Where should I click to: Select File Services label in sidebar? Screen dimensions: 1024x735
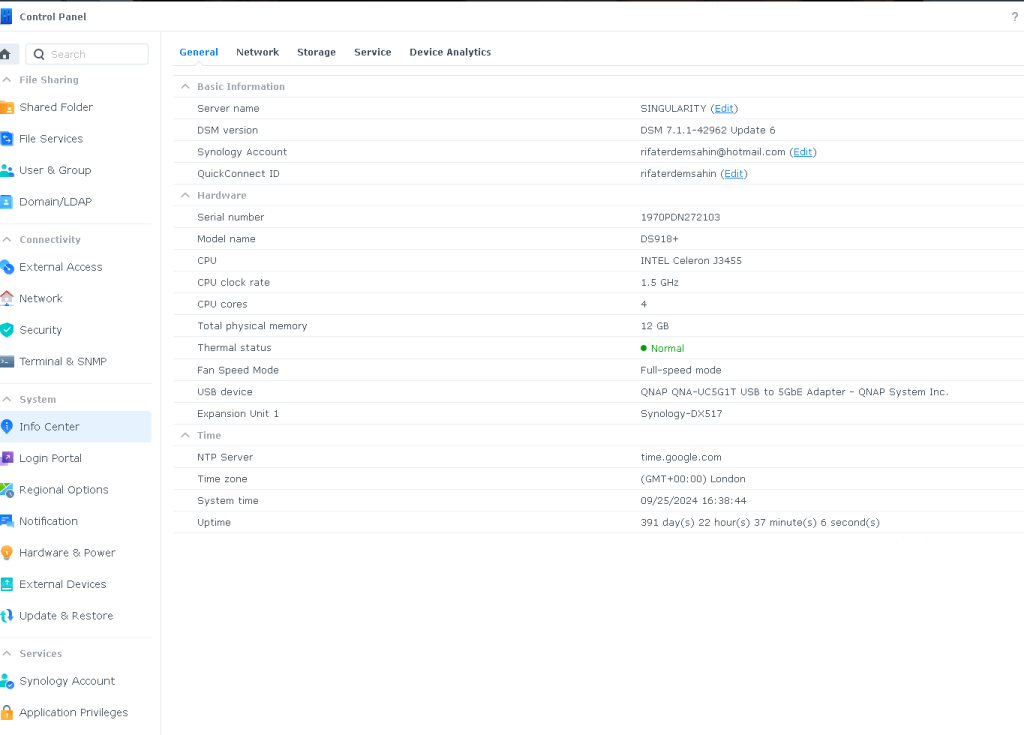click(x=51, y=139)
